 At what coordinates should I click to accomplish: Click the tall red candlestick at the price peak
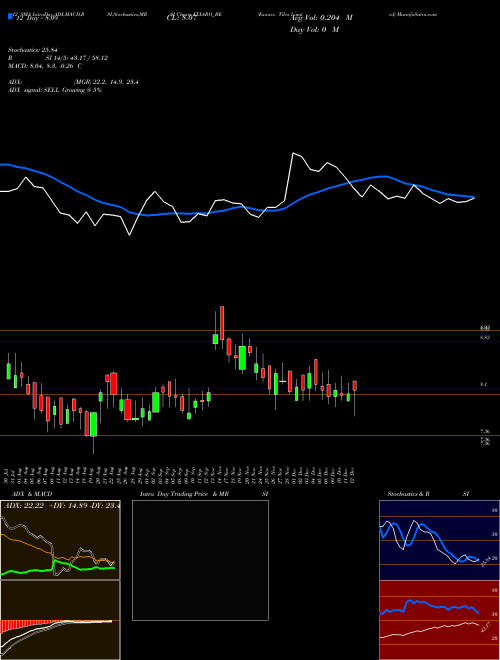tap(222, 323)
